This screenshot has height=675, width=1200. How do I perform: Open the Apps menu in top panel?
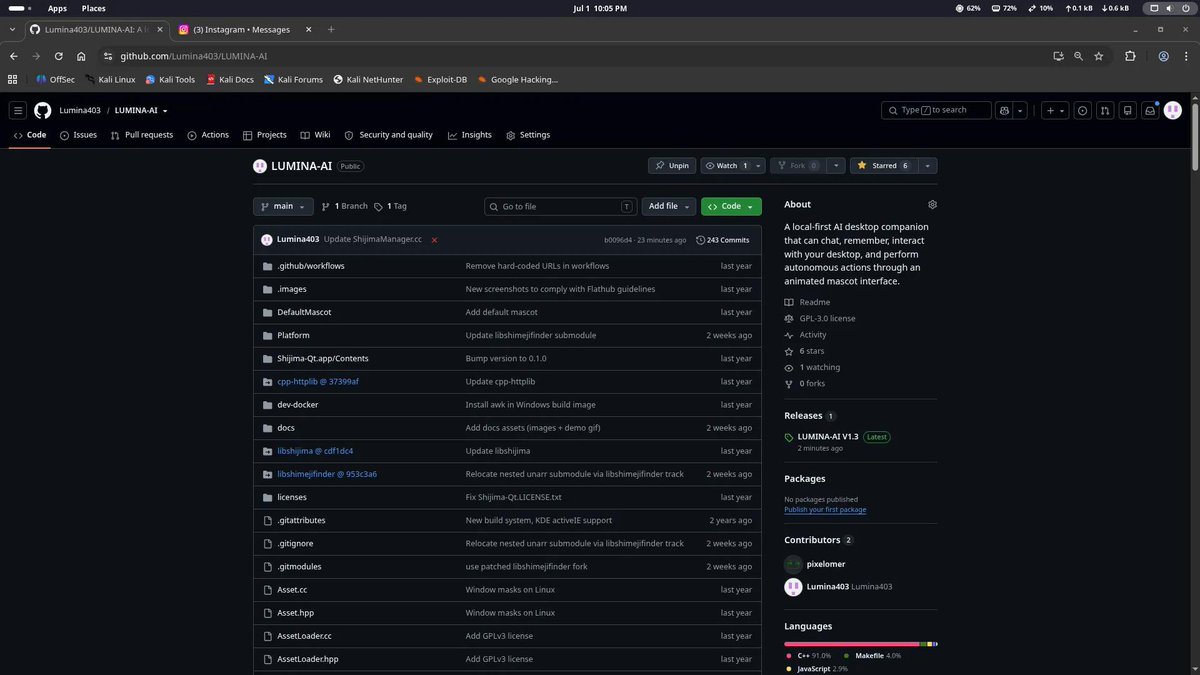click(x=58, y=8)
